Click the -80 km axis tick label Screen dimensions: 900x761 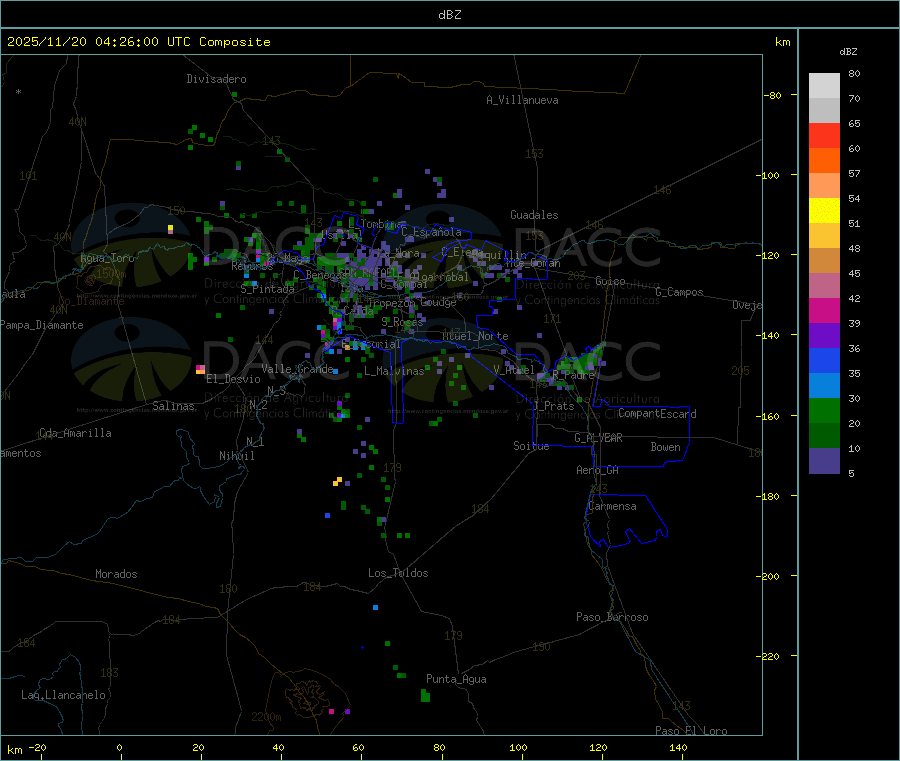773,95
